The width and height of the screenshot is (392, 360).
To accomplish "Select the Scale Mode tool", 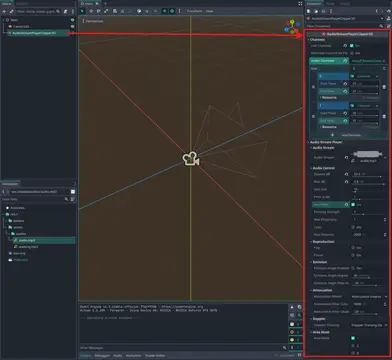I will tap(106, 11).
